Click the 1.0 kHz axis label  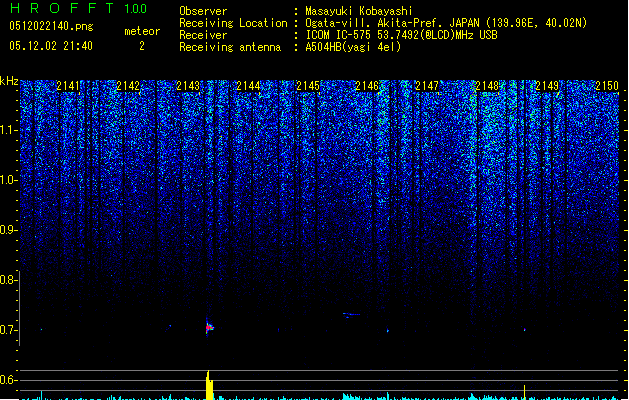click(x=9, y=180)
